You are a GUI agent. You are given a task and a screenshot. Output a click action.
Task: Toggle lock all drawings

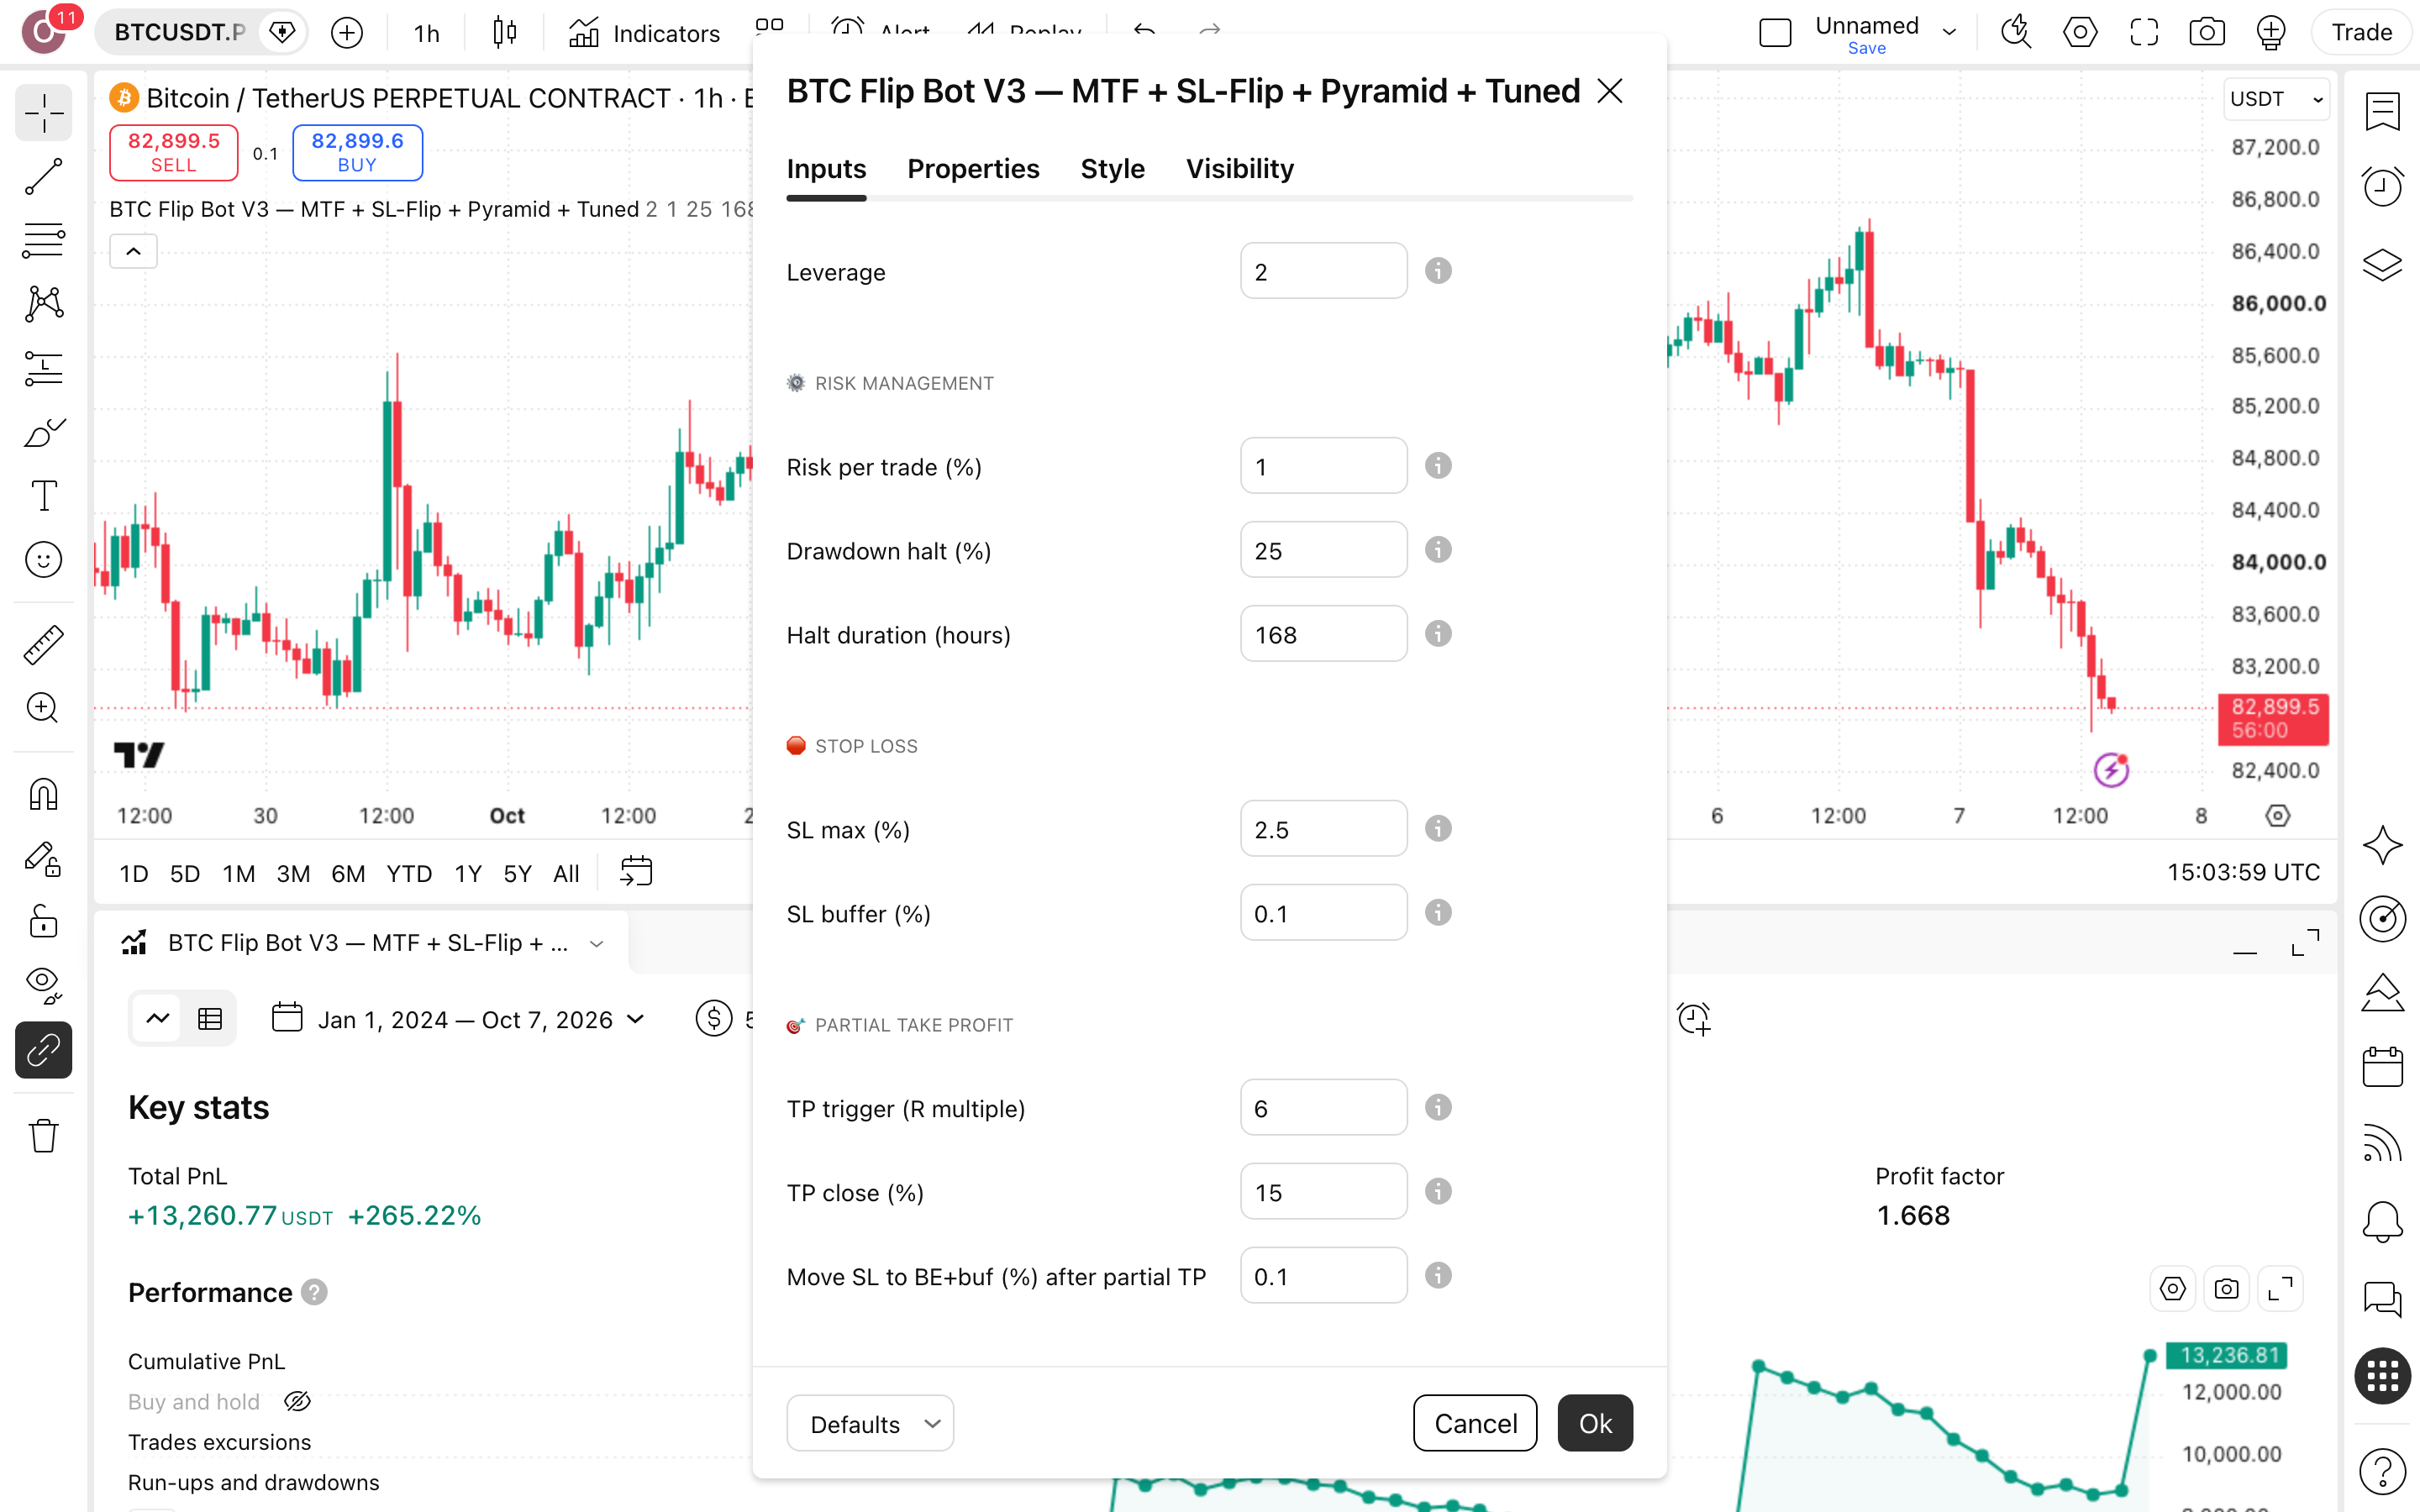click(43, 922)
